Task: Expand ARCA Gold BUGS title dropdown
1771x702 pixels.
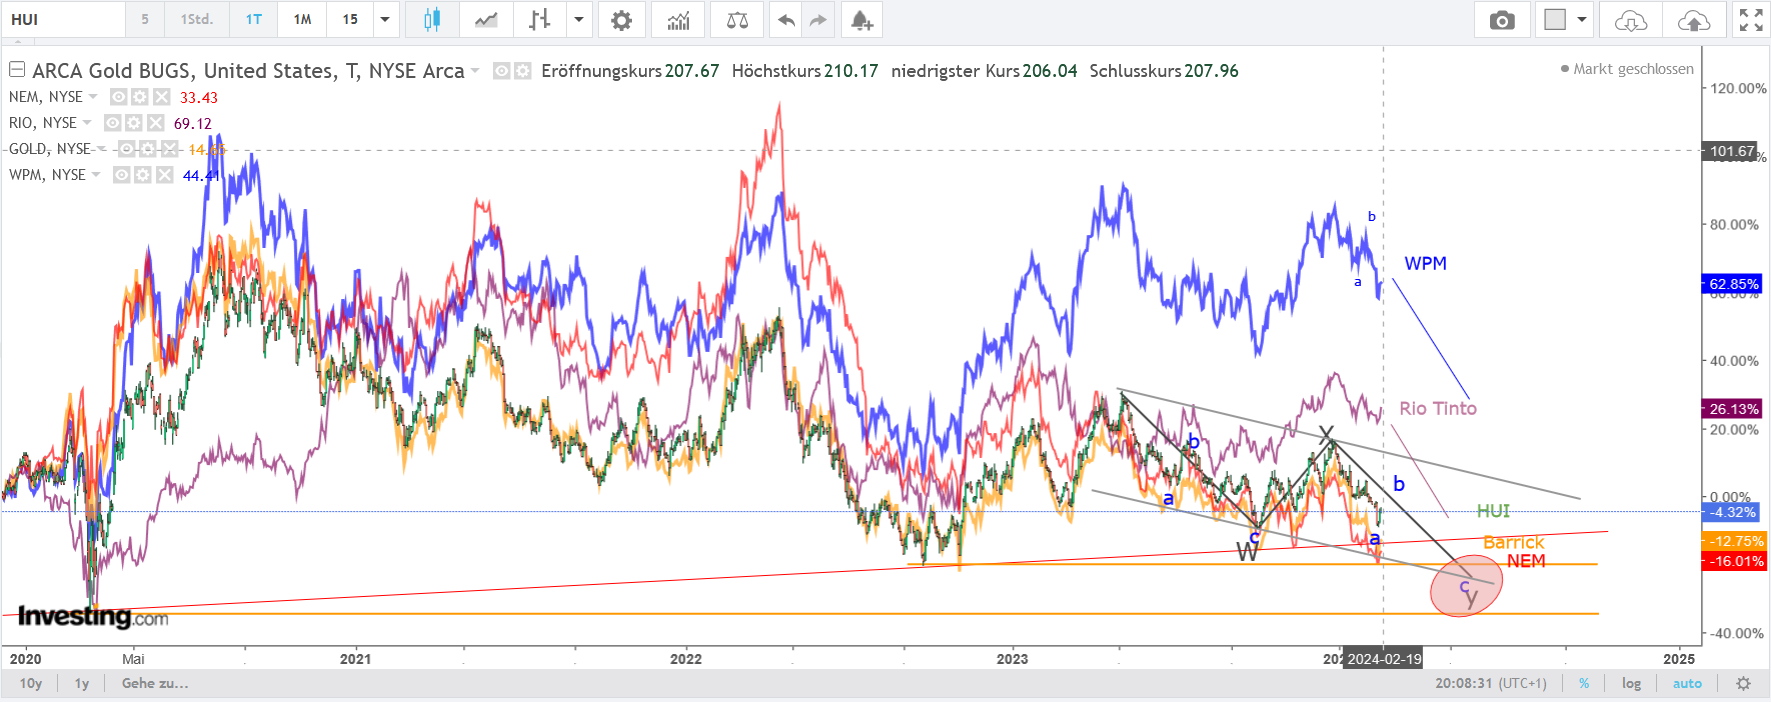Action: click(475, 71)
